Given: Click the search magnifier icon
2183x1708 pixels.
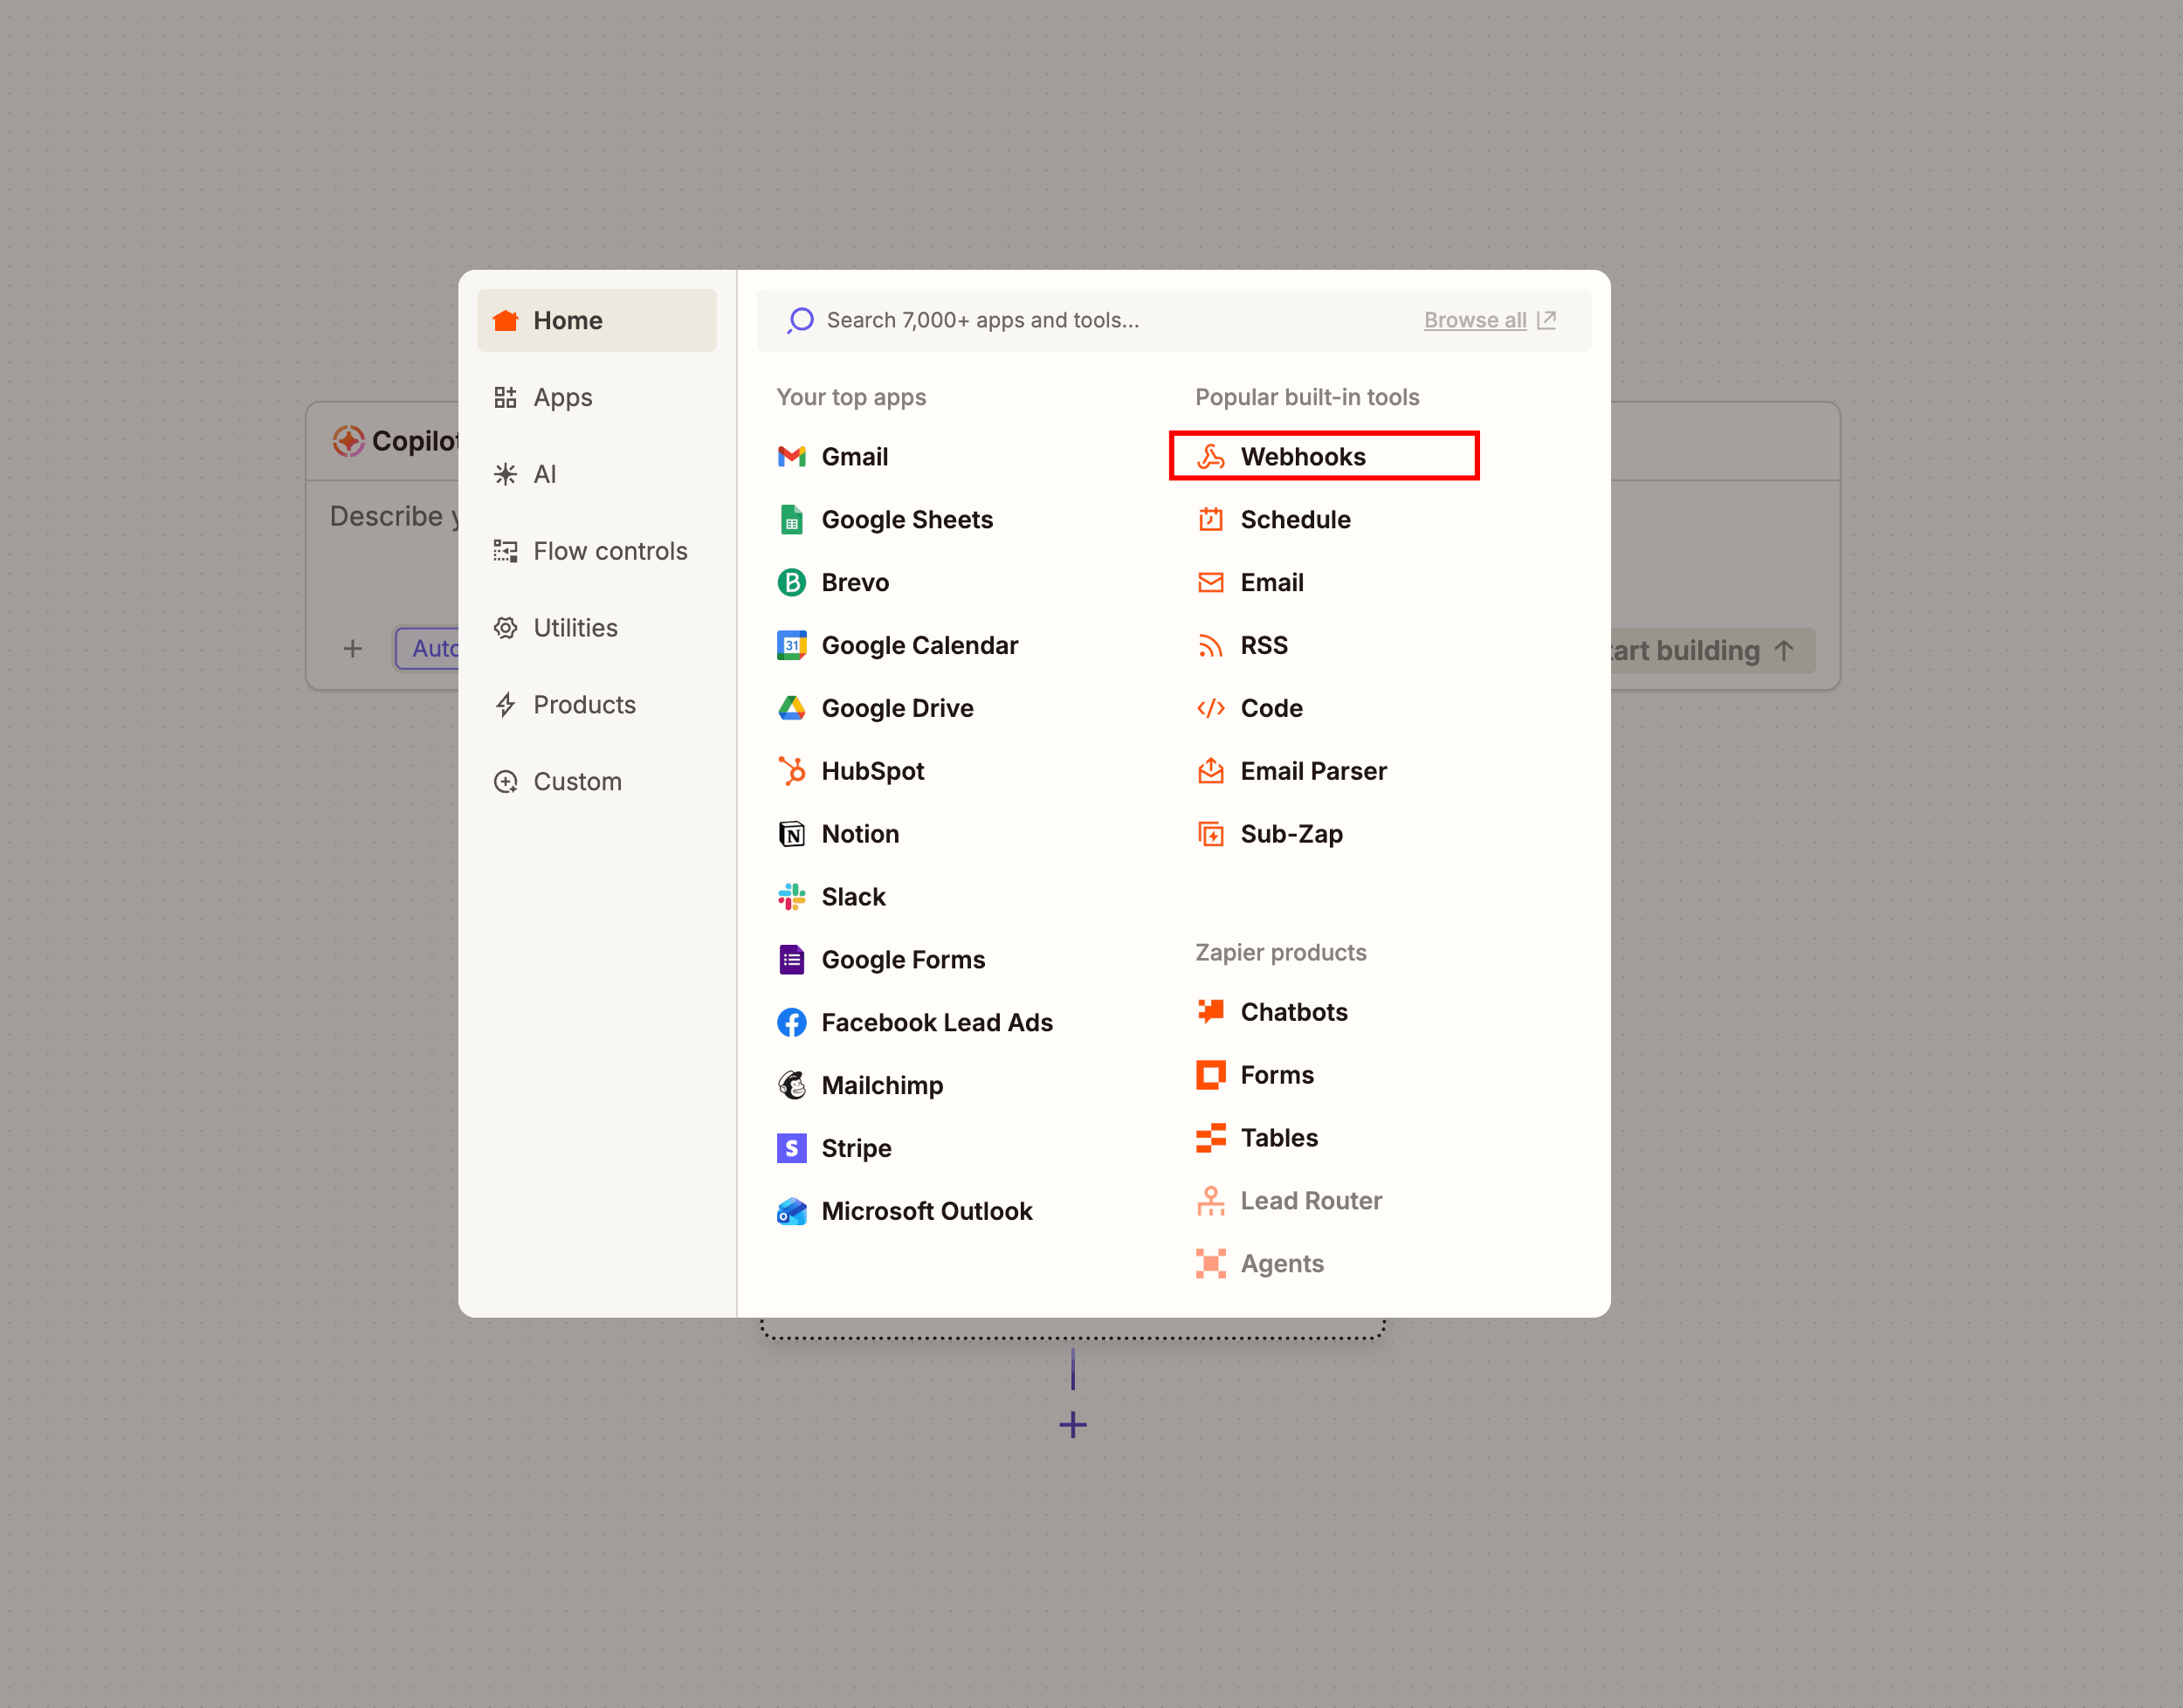Looking at the screenshot, I should click(x=800, y=320).
